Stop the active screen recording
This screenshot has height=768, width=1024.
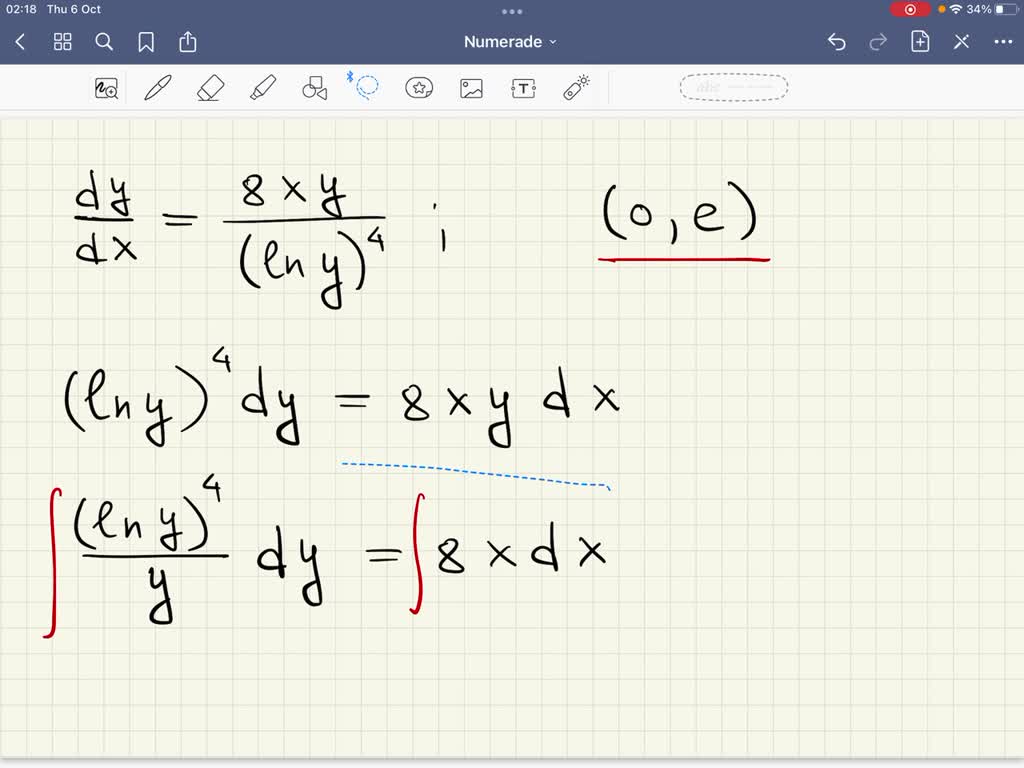(910, 9)
